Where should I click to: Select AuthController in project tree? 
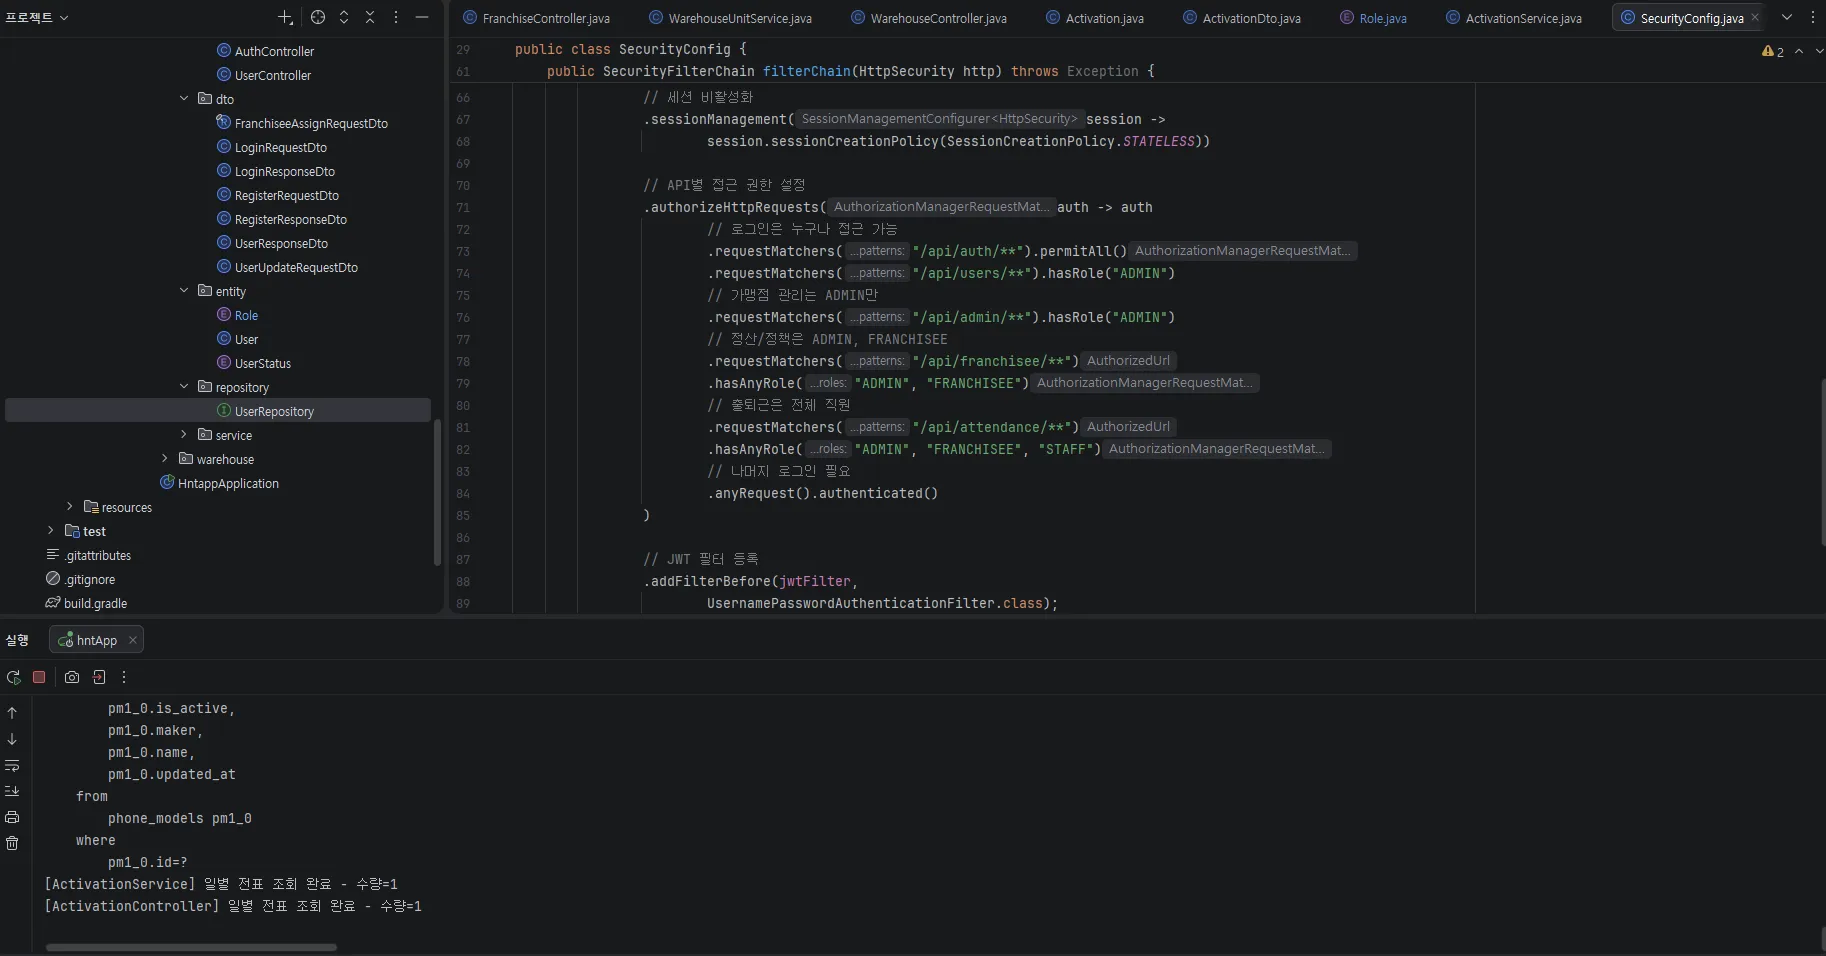pyautogui.click(x=265, y=51)
